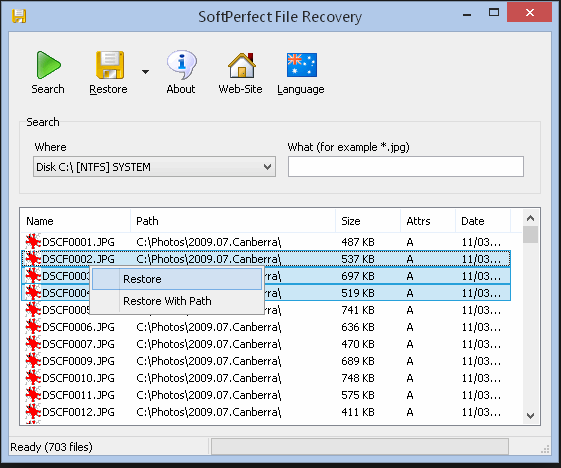Choose Restore from the context menu
Screen dimensions: 561x468
pos(177,279)
